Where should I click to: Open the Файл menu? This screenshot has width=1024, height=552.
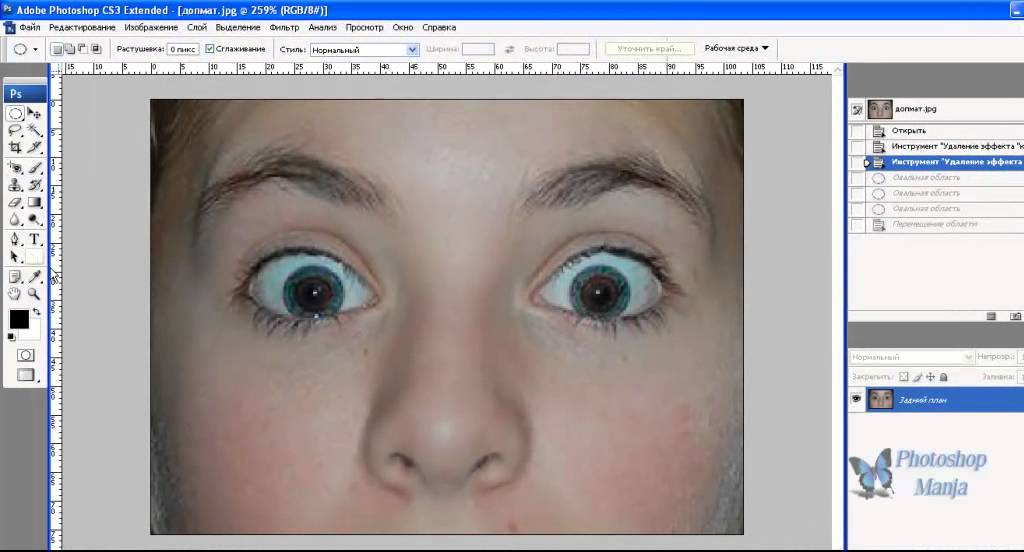pos(30,27)
